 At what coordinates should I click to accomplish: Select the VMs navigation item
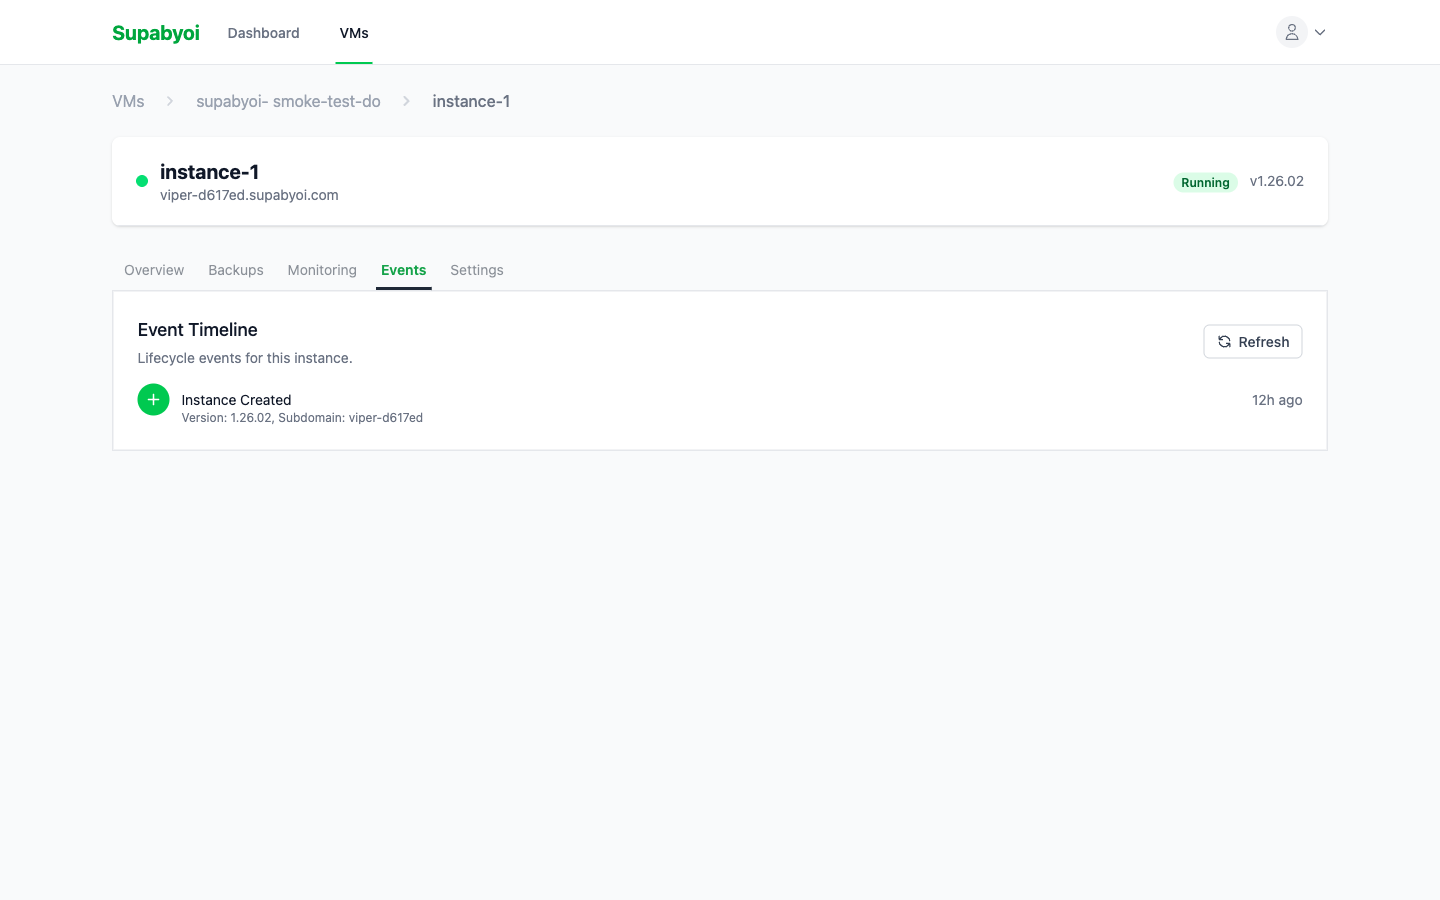click(353, 32)
